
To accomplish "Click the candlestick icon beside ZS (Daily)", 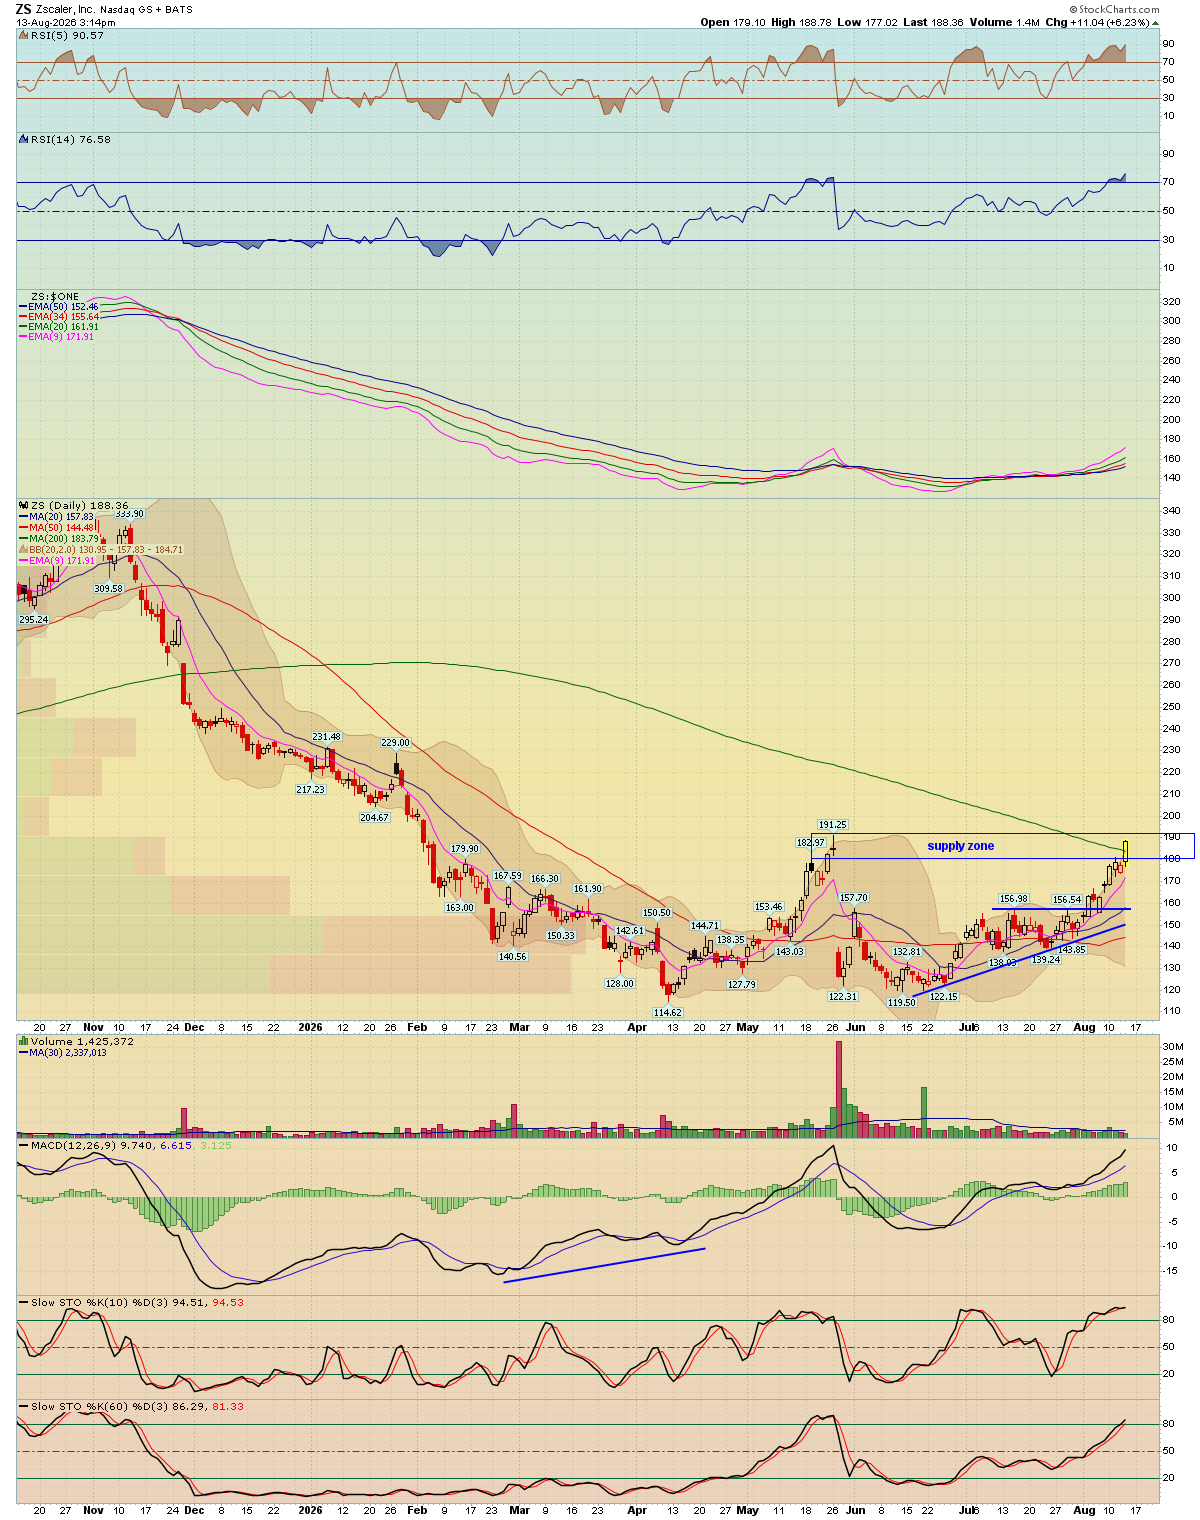I will (x=24, y=506).
